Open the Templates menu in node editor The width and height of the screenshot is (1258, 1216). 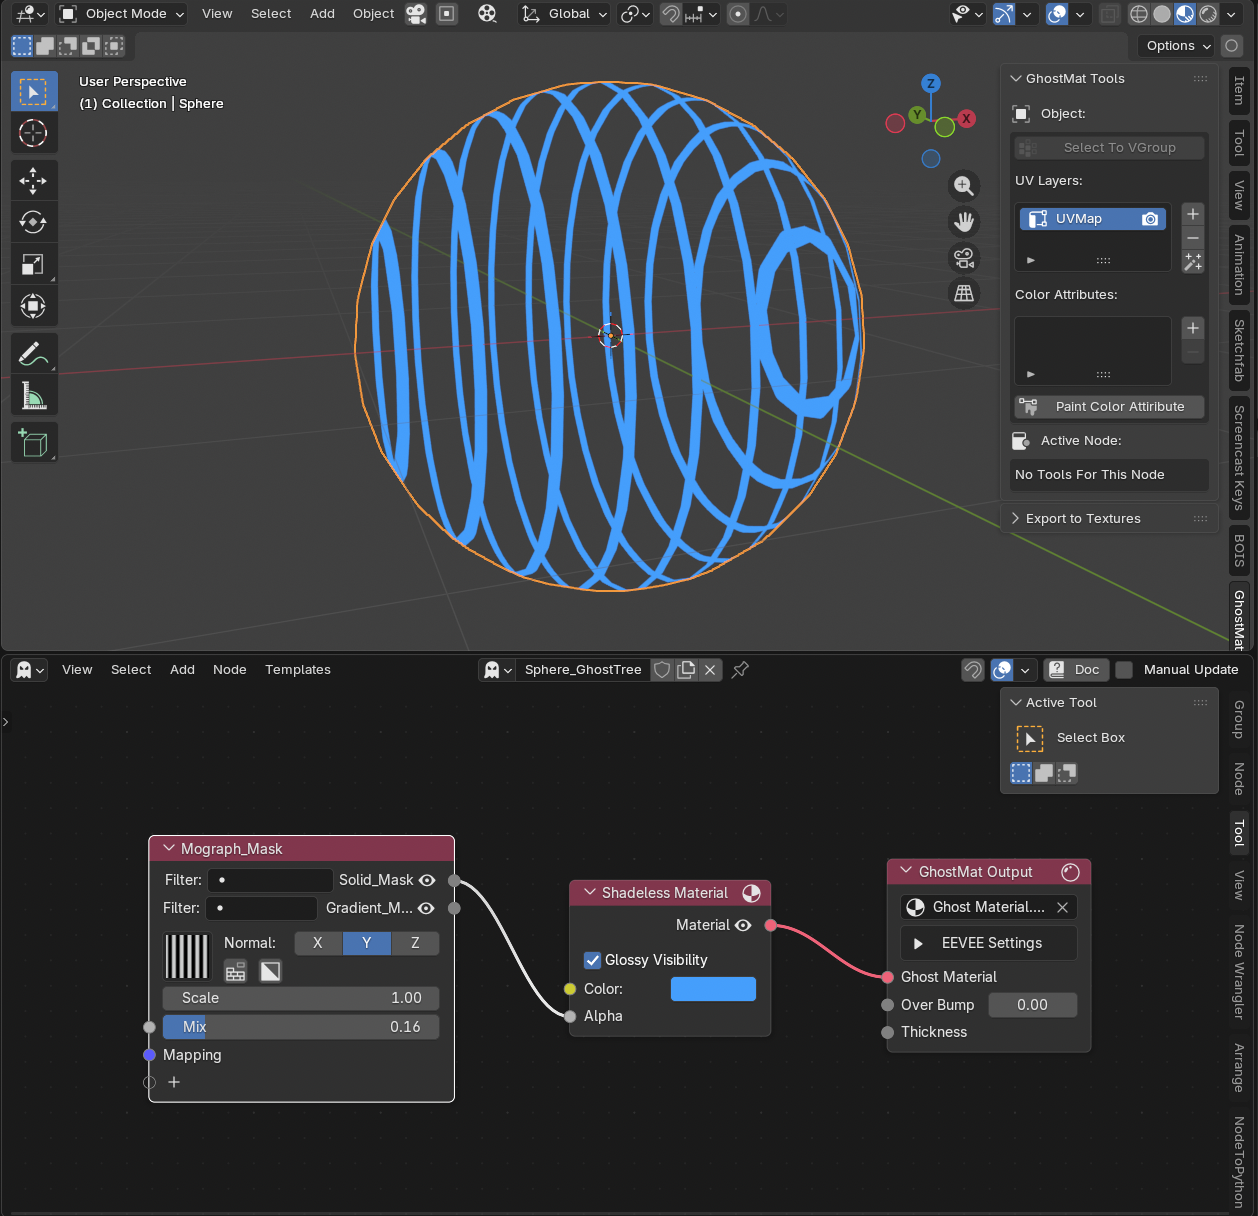297,670
